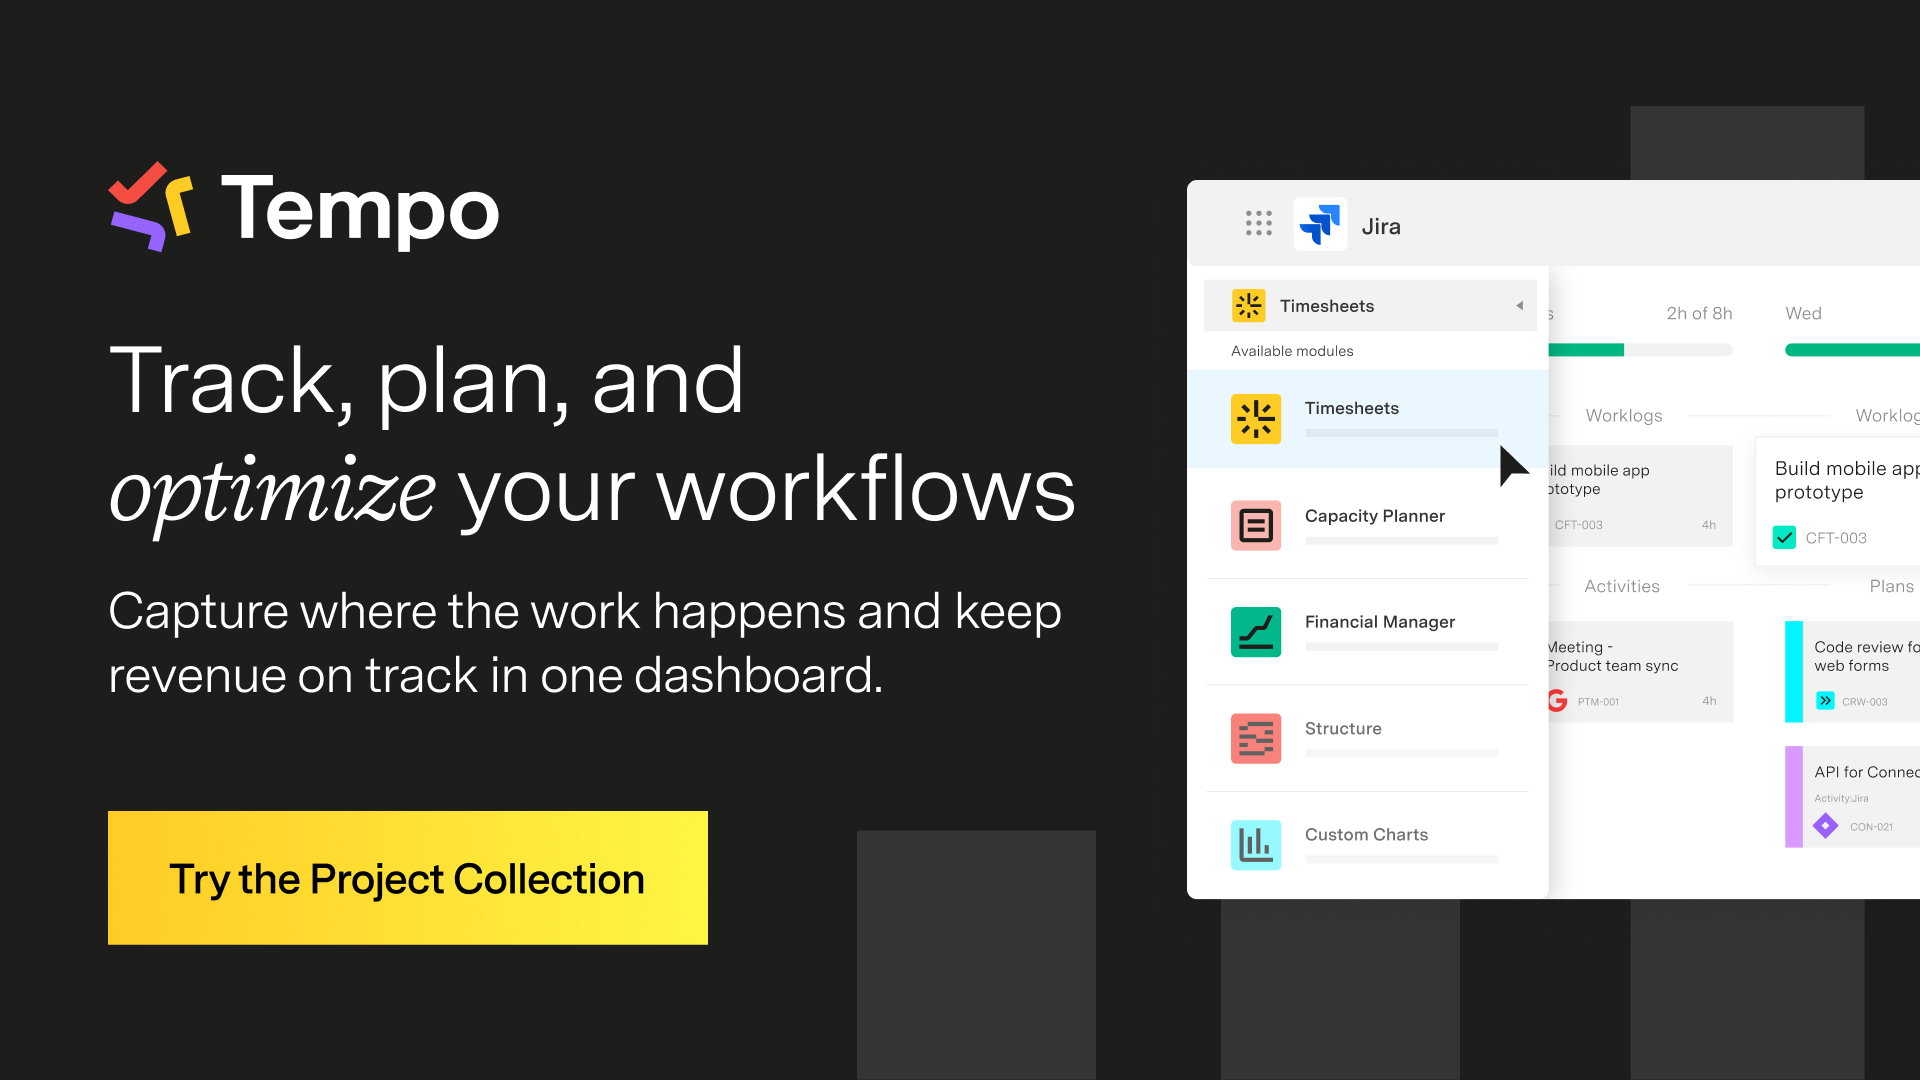The image size is (1920, 1080).
Task: Select the Structure module icon
Action: point(1256,738)
